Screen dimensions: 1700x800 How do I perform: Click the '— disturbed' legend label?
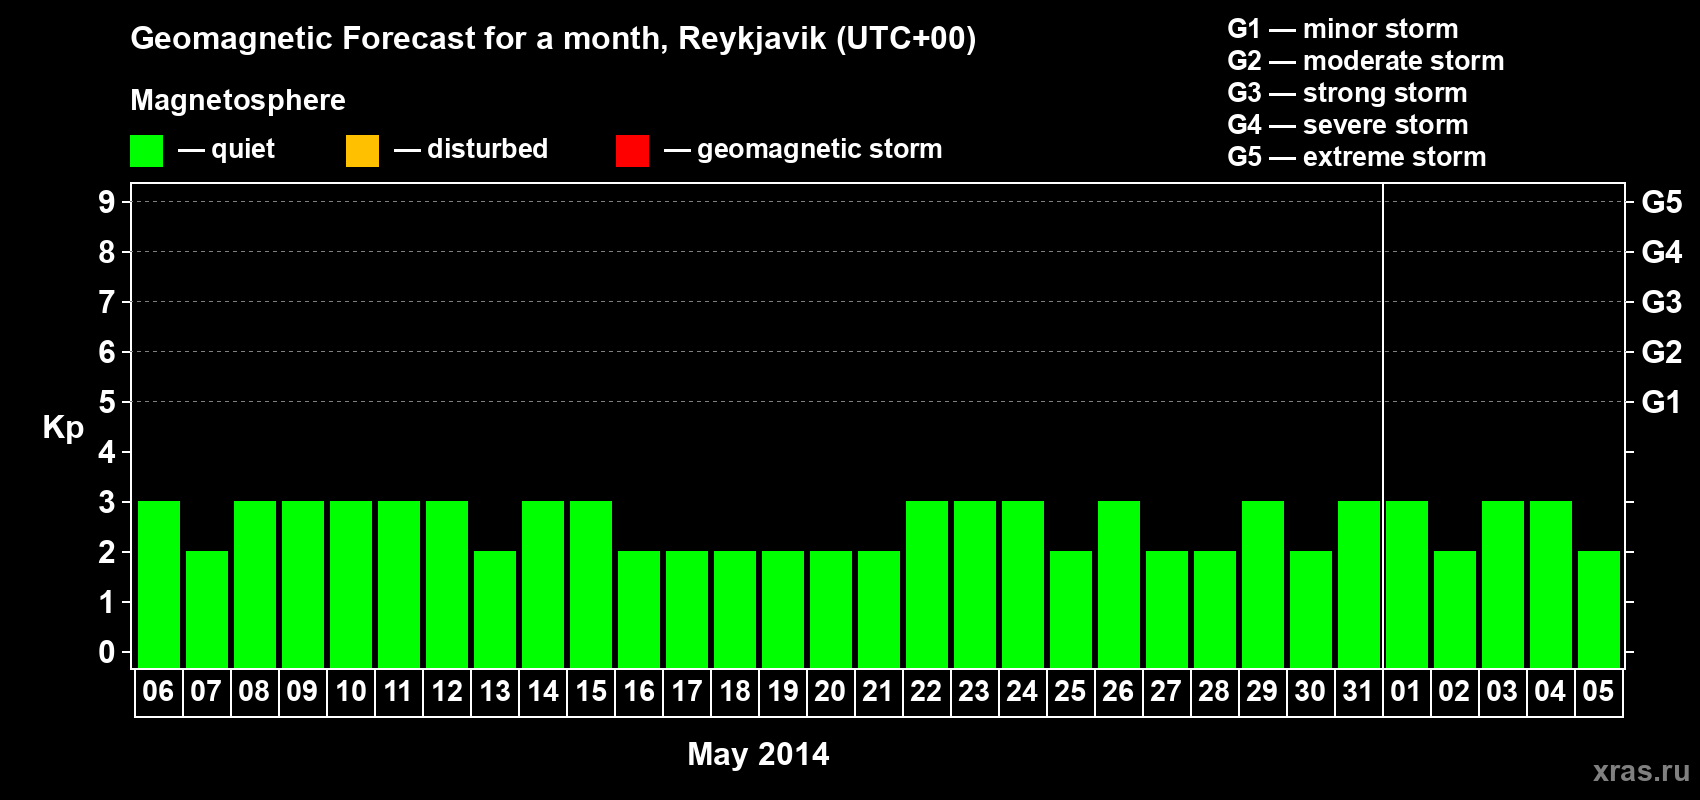471,149
